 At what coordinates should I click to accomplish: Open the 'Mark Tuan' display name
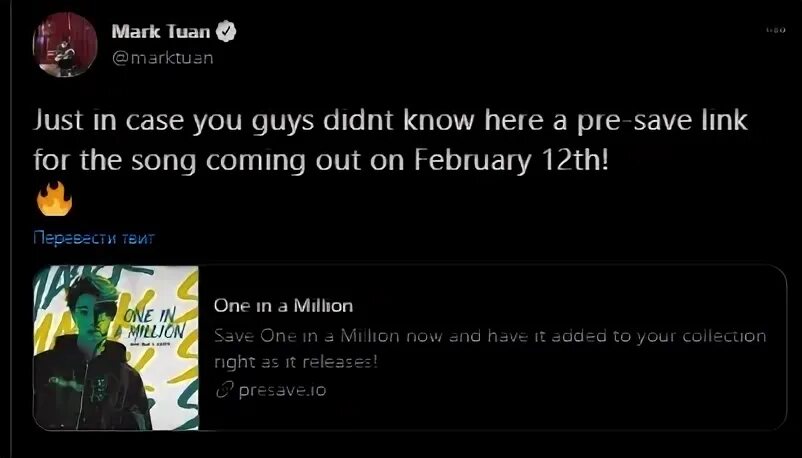(x=160, y=32)
